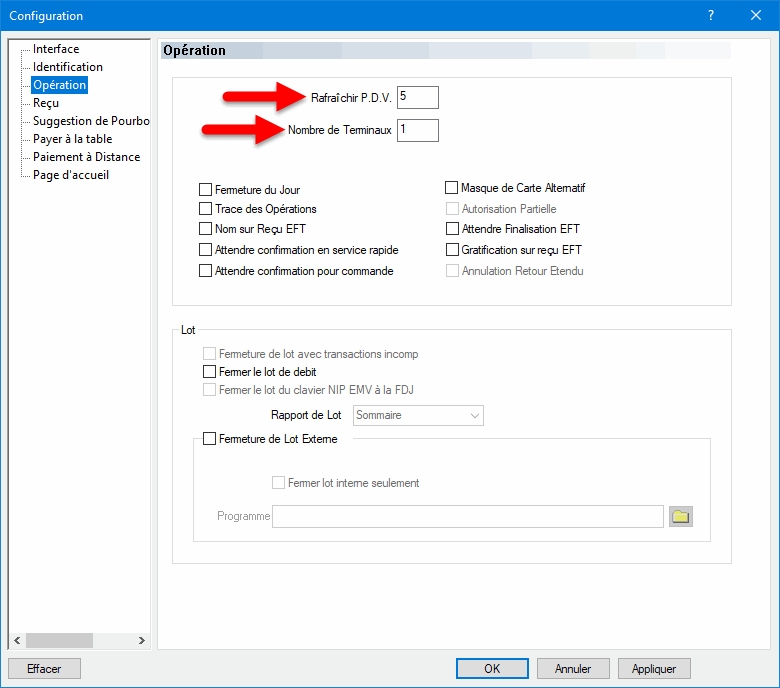
Task: Enable Fermeture de Lot Externe
Action: pos(209,438)
